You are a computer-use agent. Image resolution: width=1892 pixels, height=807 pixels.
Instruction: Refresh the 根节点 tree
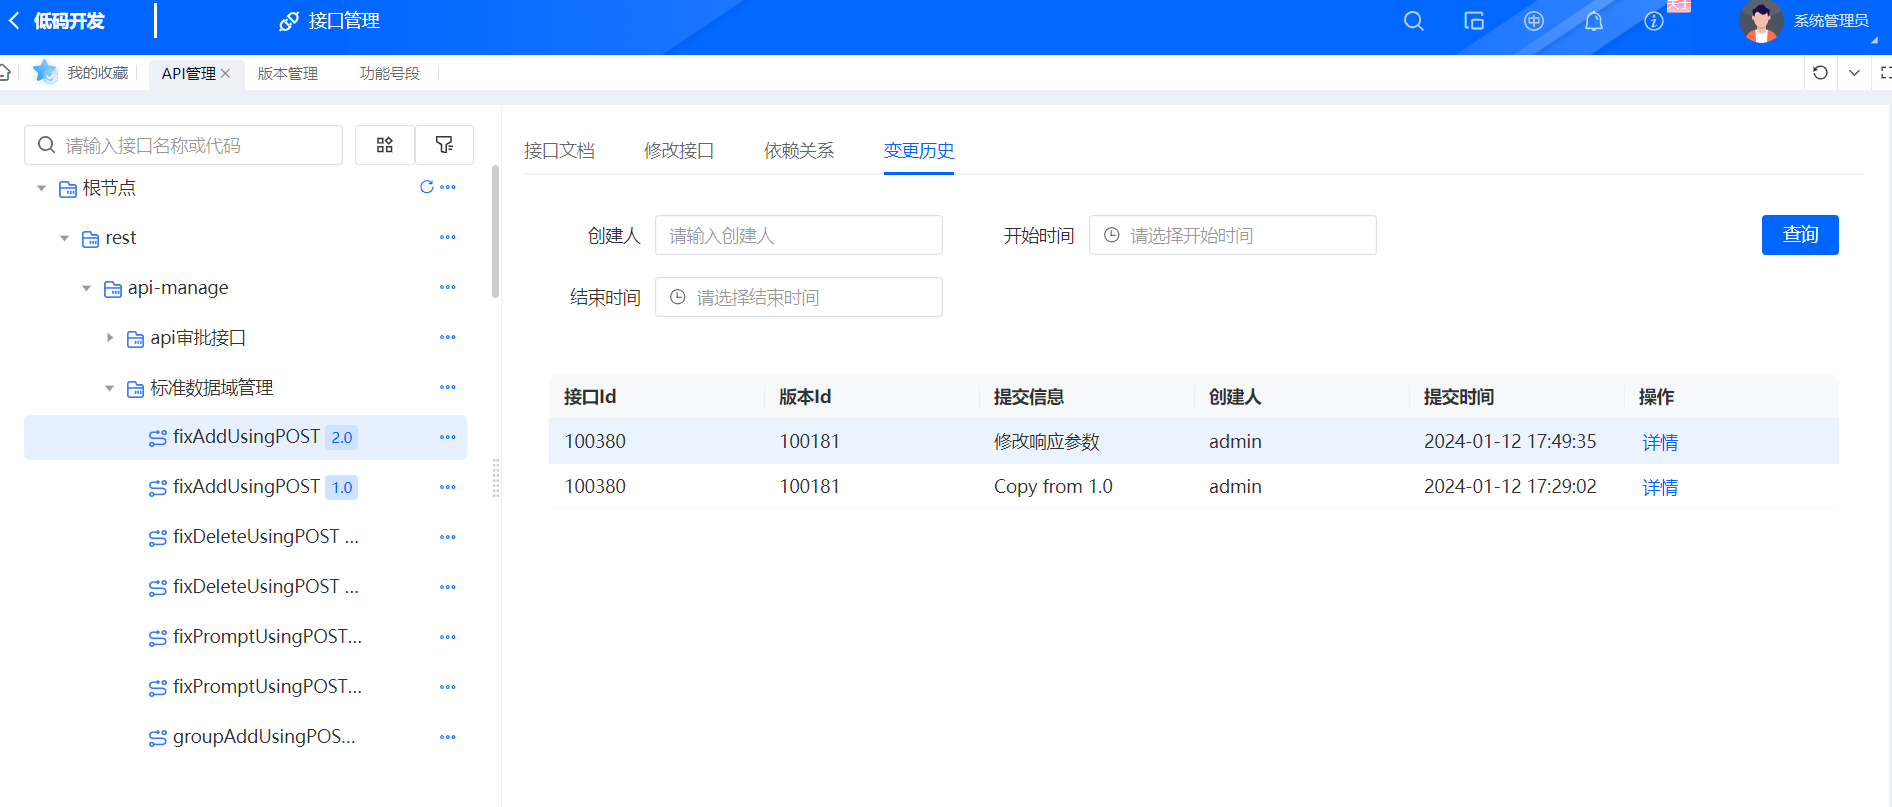[x=427, y=187]
